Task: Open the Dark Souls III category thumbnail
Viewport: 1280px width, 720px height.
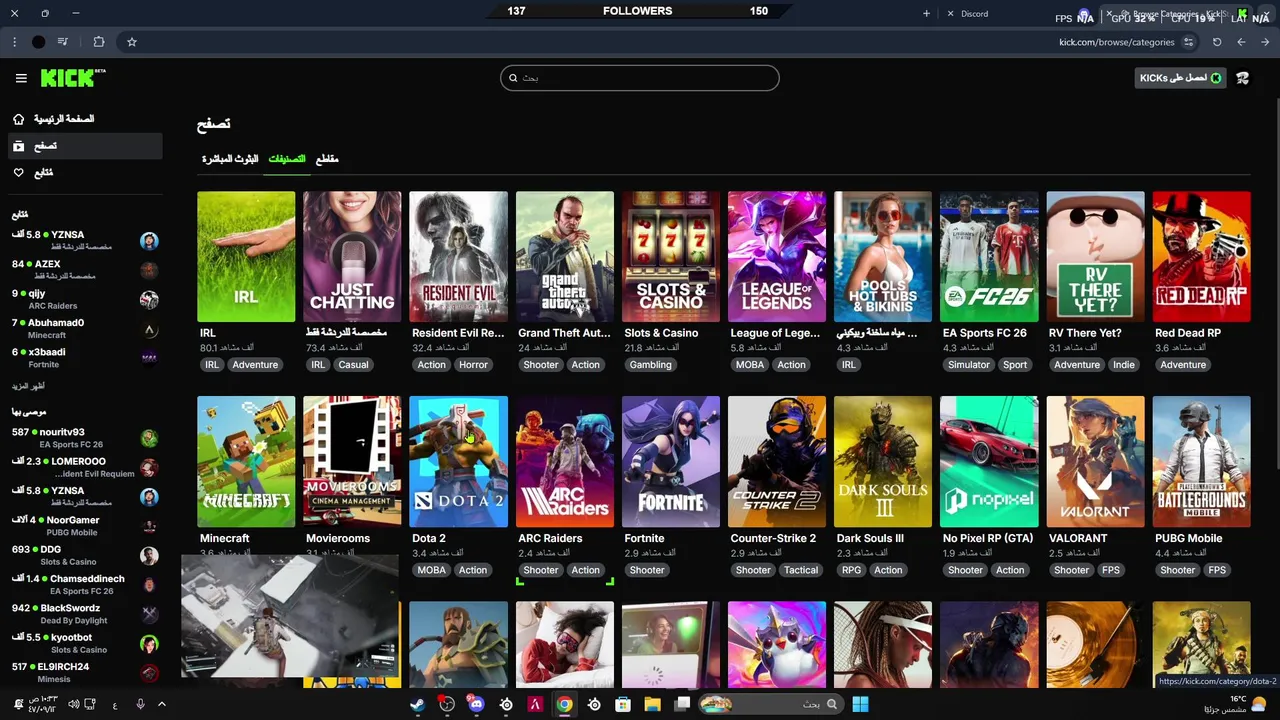Action: pos(883,462)
